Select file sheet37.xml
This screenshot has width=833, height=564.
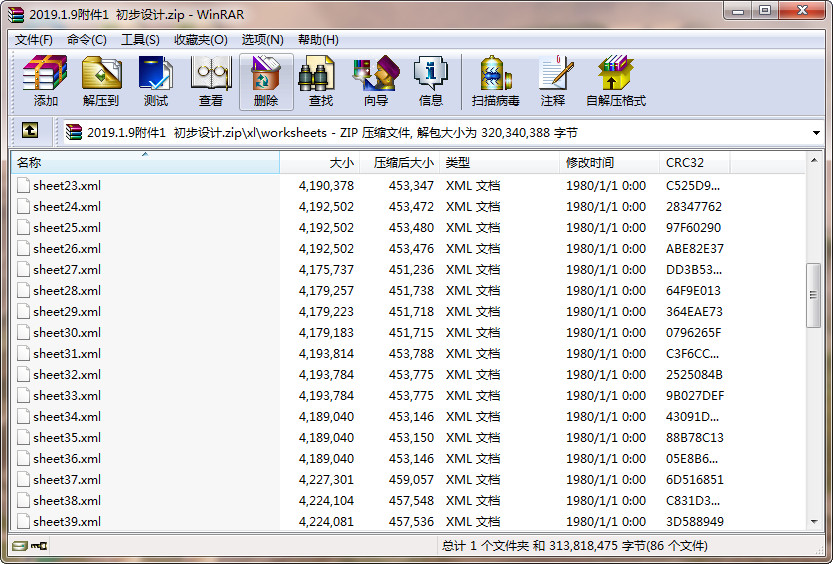[67, 480]
